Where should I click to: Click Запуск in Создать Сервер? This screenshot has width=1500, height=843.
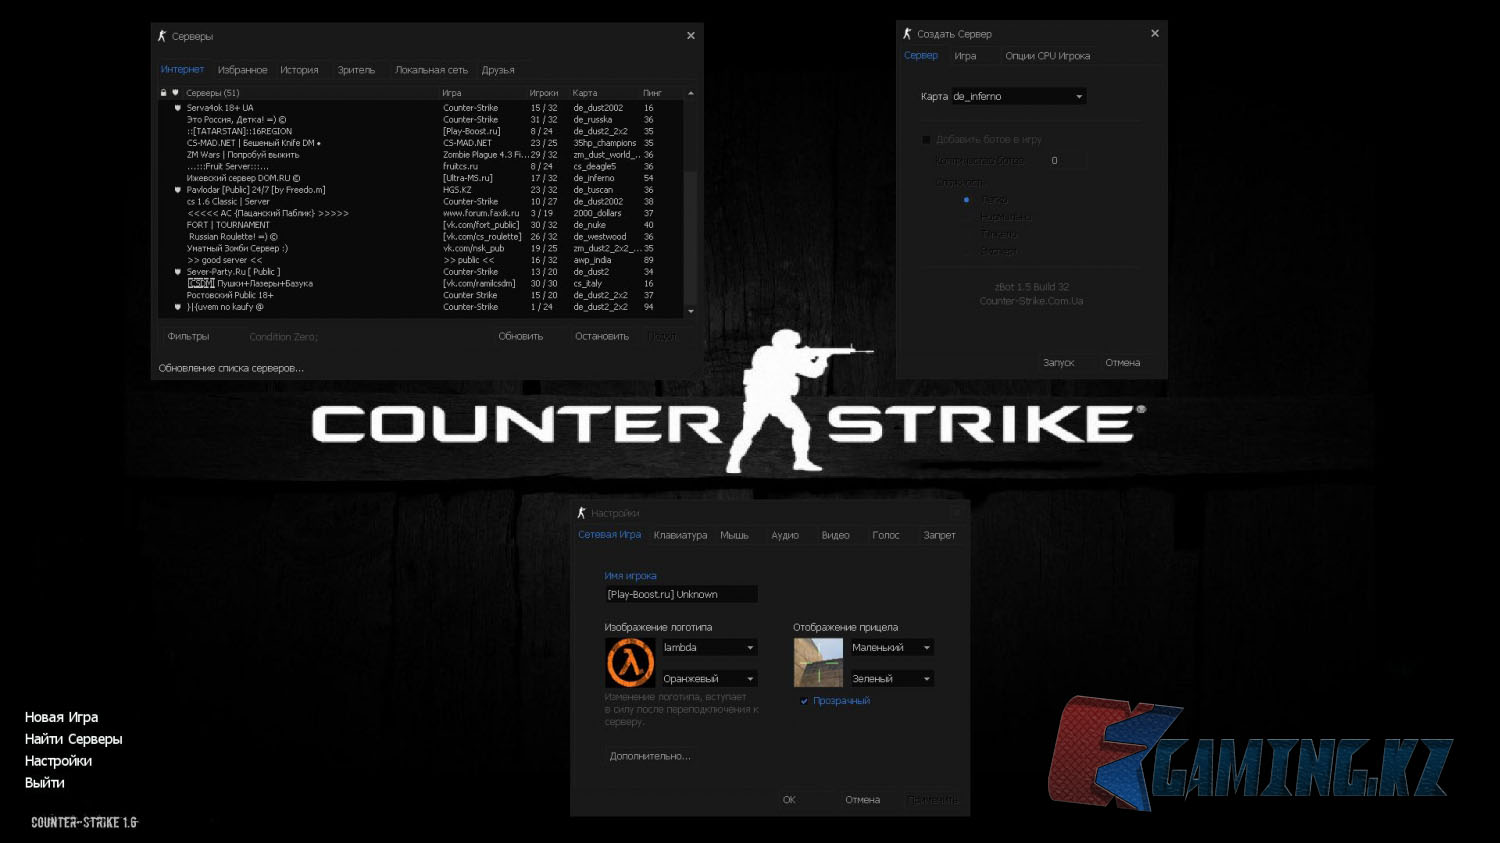pos(1058,363)
